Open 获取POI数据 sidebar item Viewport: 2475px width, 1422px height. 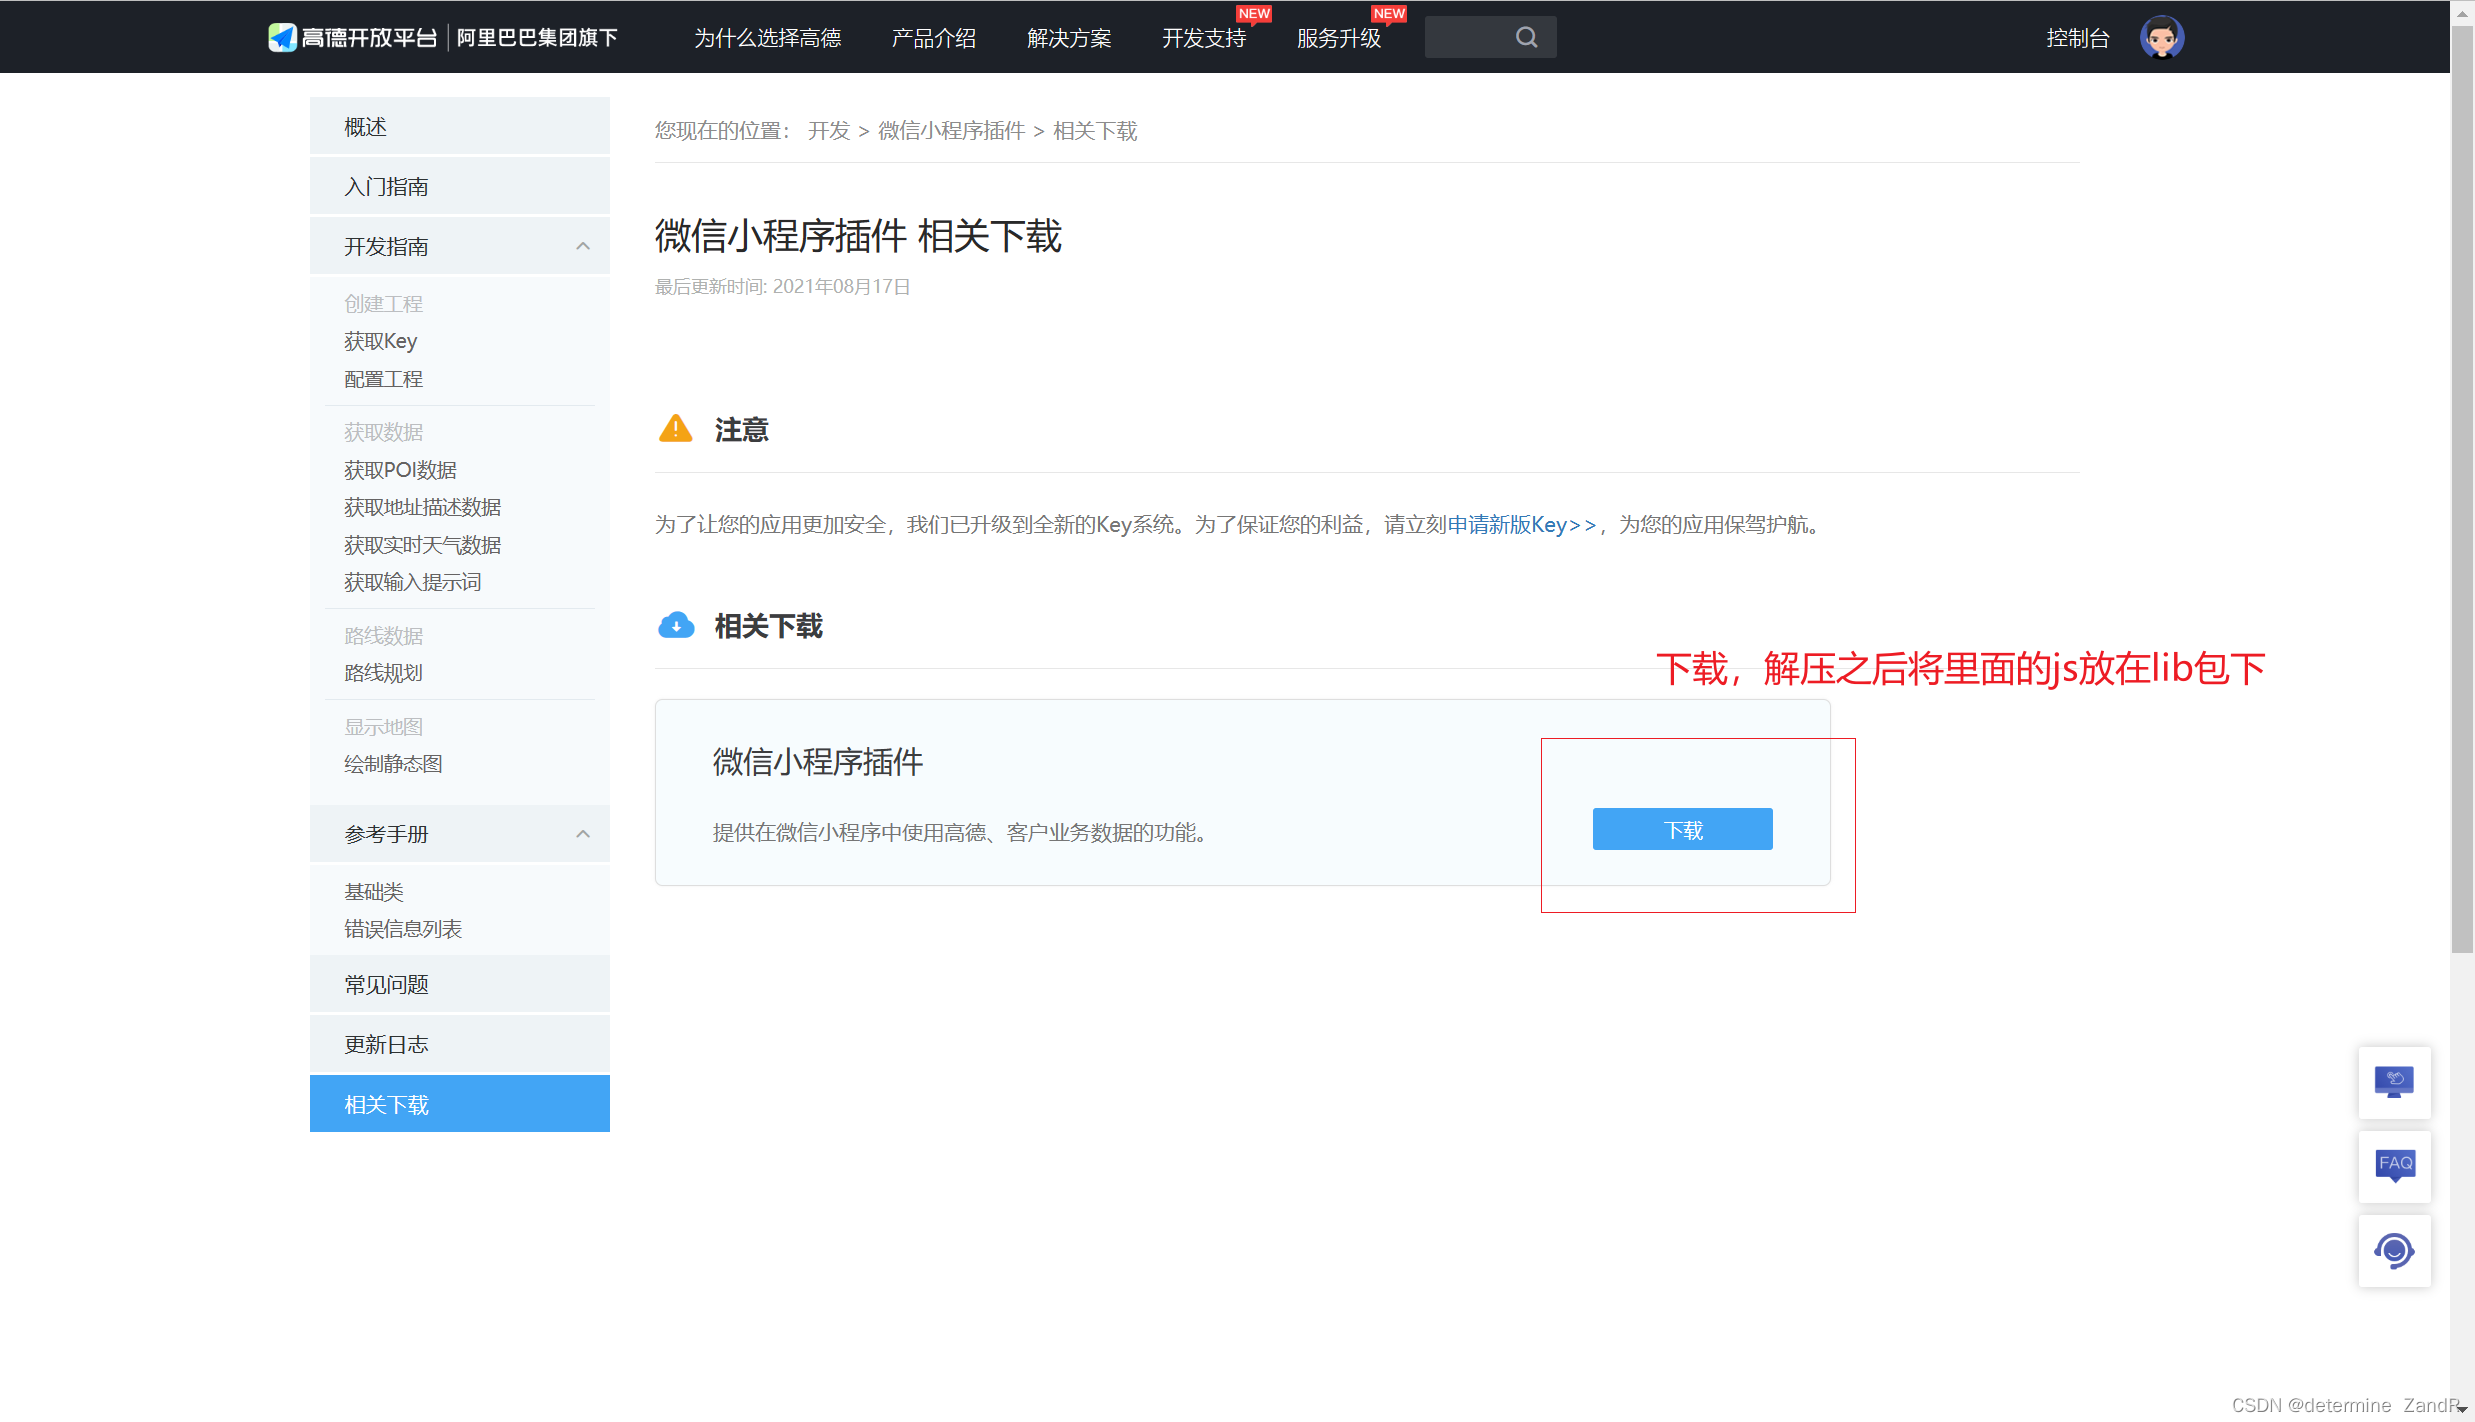tap(400, 470)
